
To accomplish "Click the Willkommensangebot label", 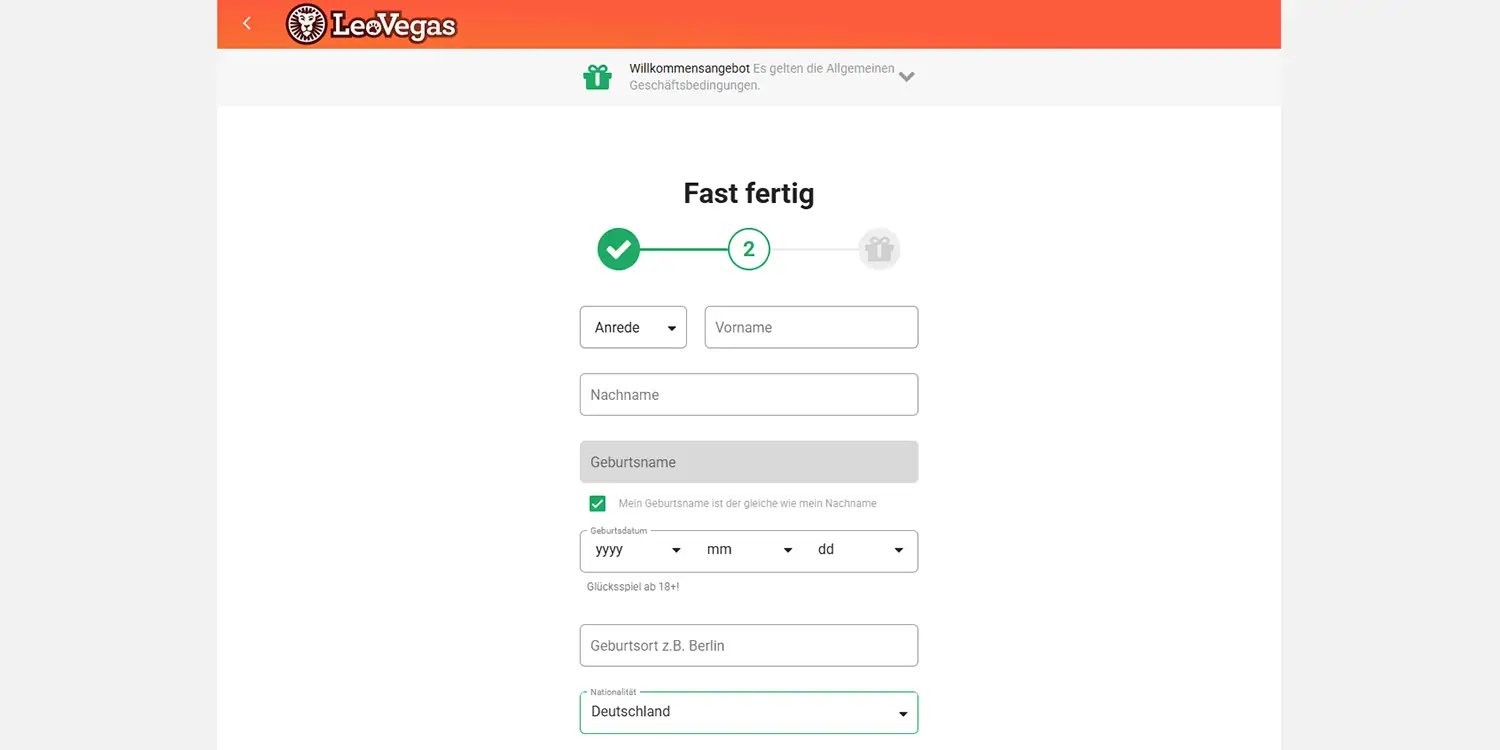I will tap(689, 68).
